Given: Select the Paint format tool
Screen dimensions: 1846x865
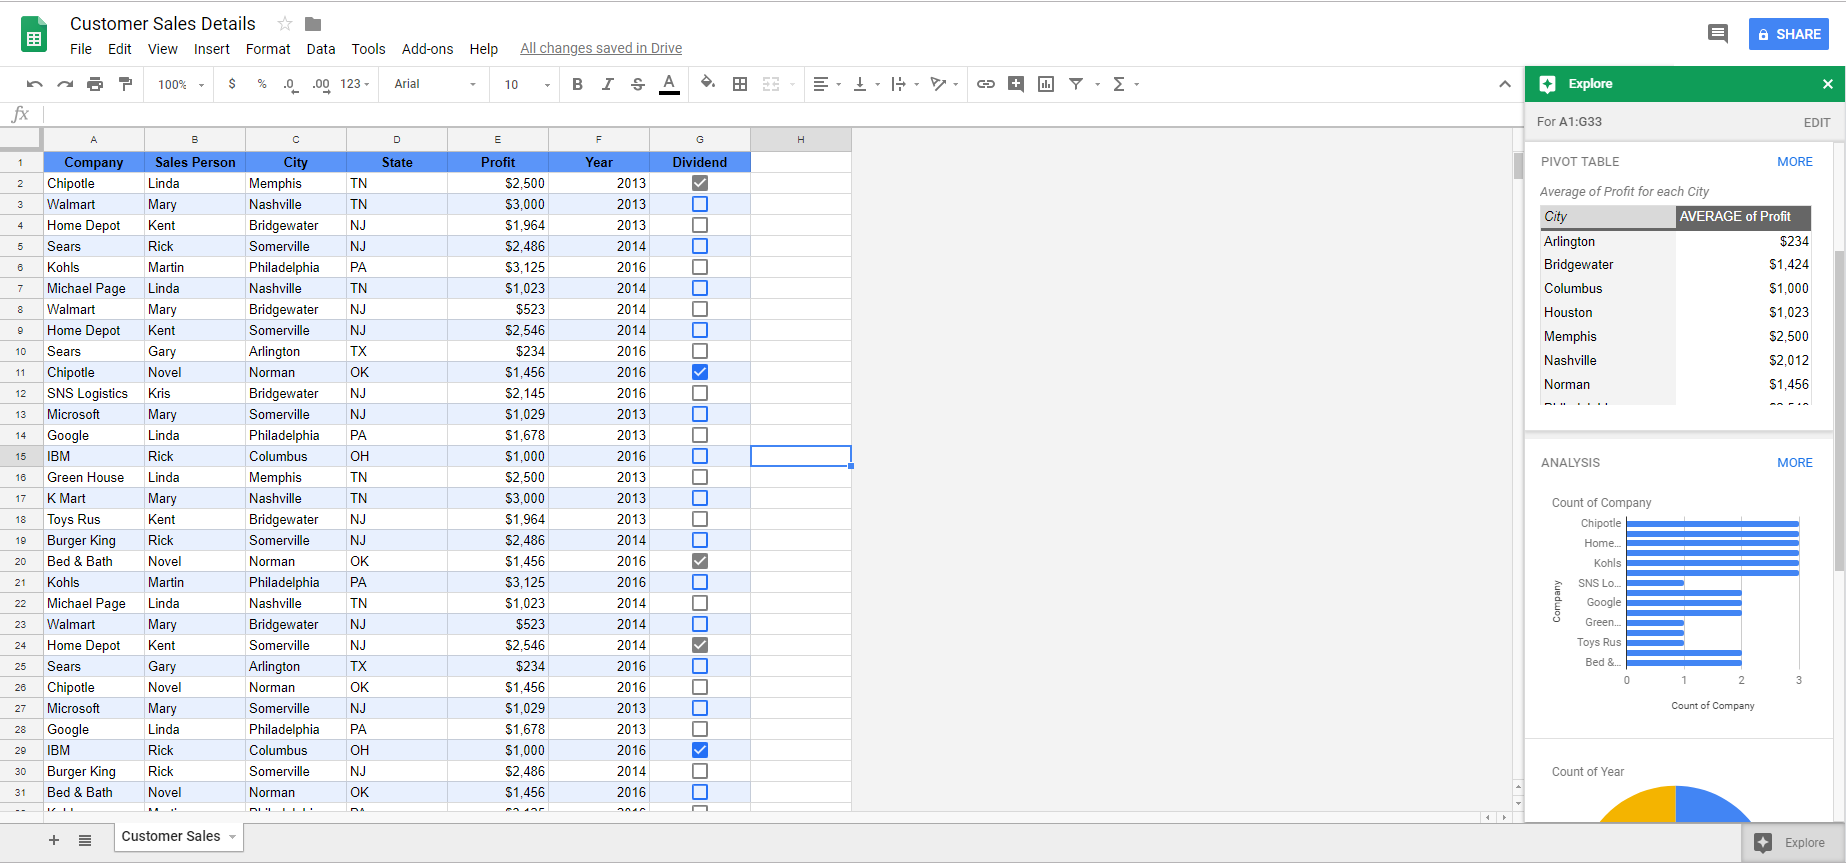Looking at the screenshot, I should [125, 84].
